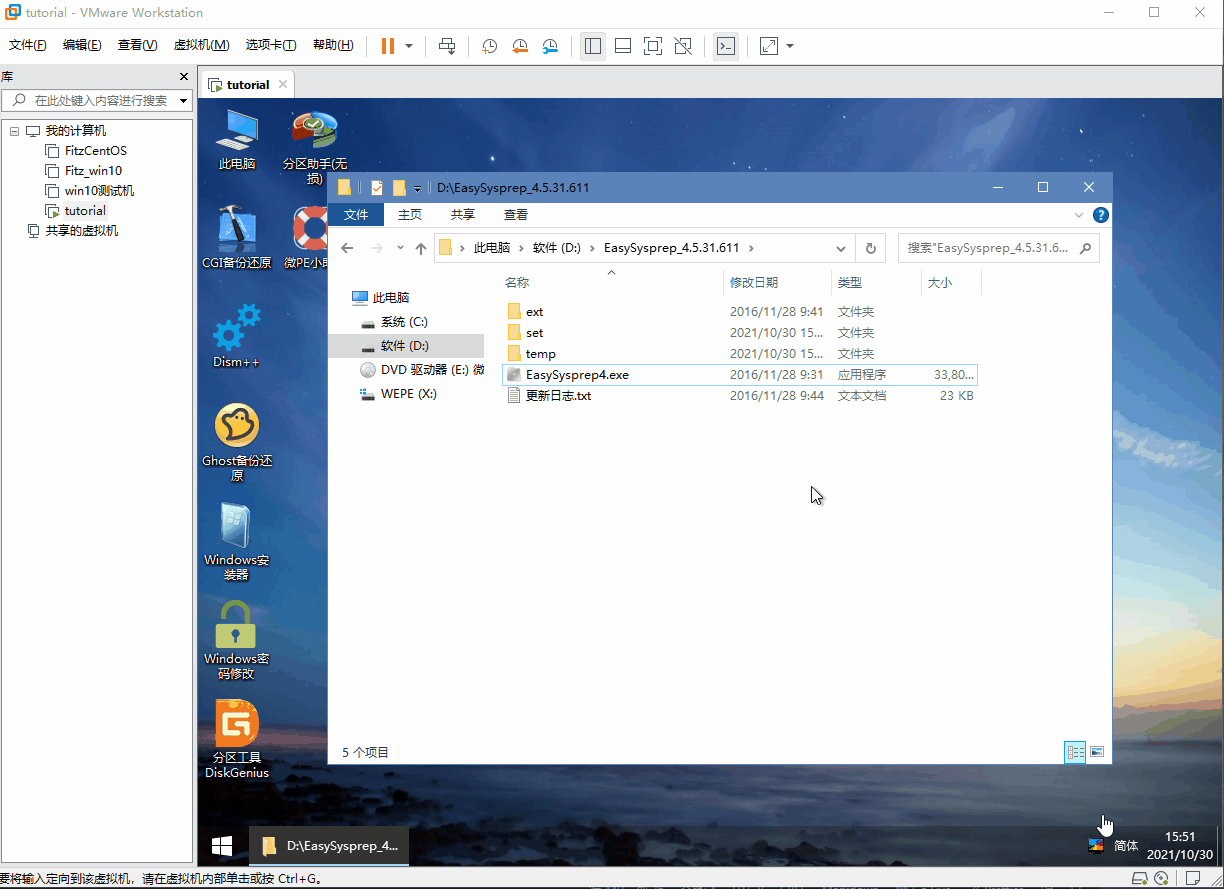1224x889 pixels.
Task: Expand the library search box dropdown
Action: tap(183, 100)
